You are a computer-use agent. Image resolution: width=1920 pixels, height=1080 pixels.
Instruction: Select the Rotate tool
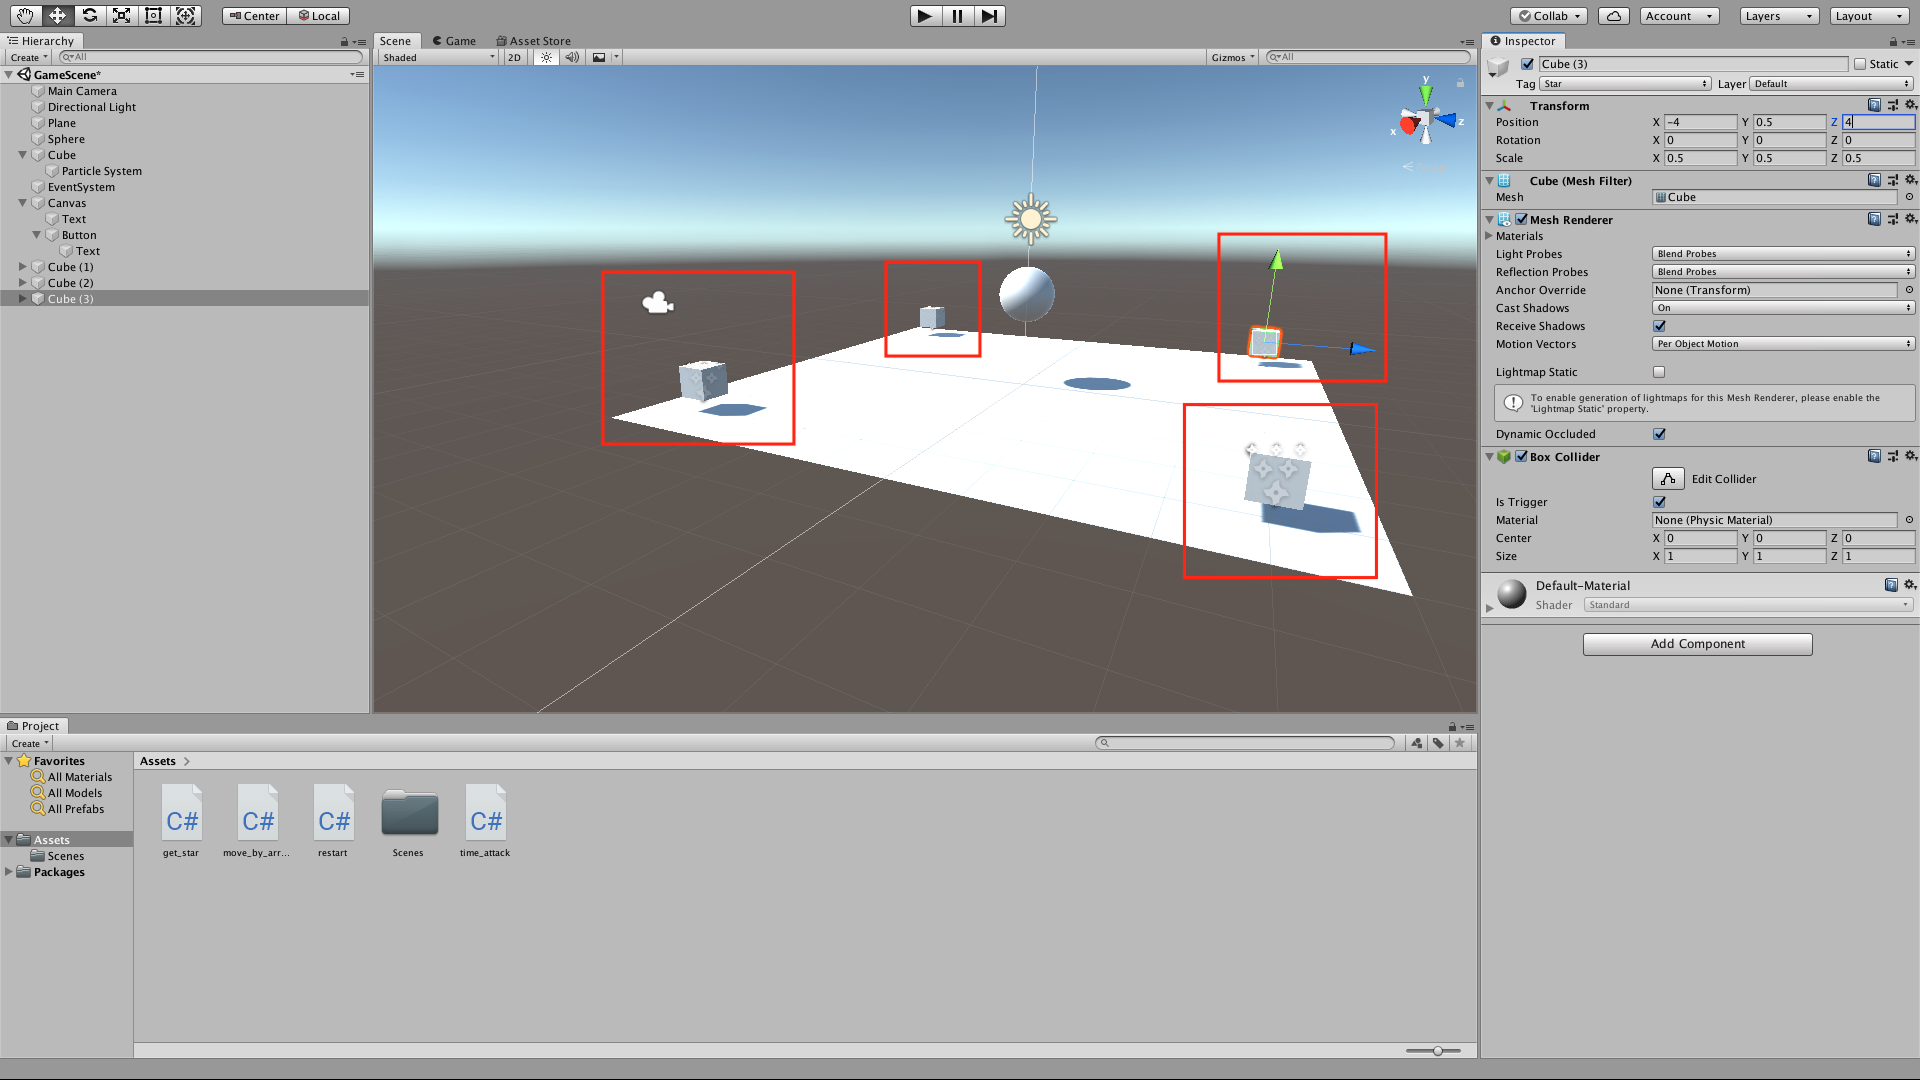(90, 15)
